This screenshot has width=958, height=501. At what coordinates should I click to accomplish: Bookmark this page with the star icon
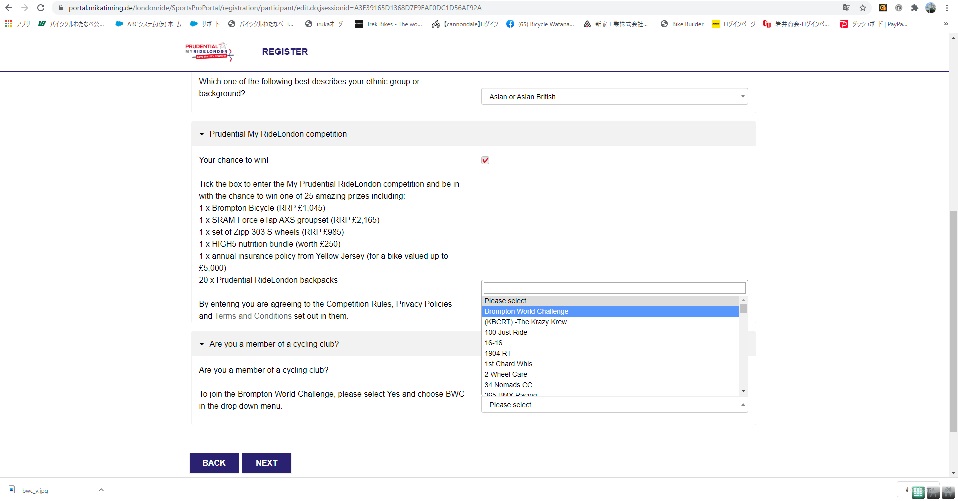[863, 8]
